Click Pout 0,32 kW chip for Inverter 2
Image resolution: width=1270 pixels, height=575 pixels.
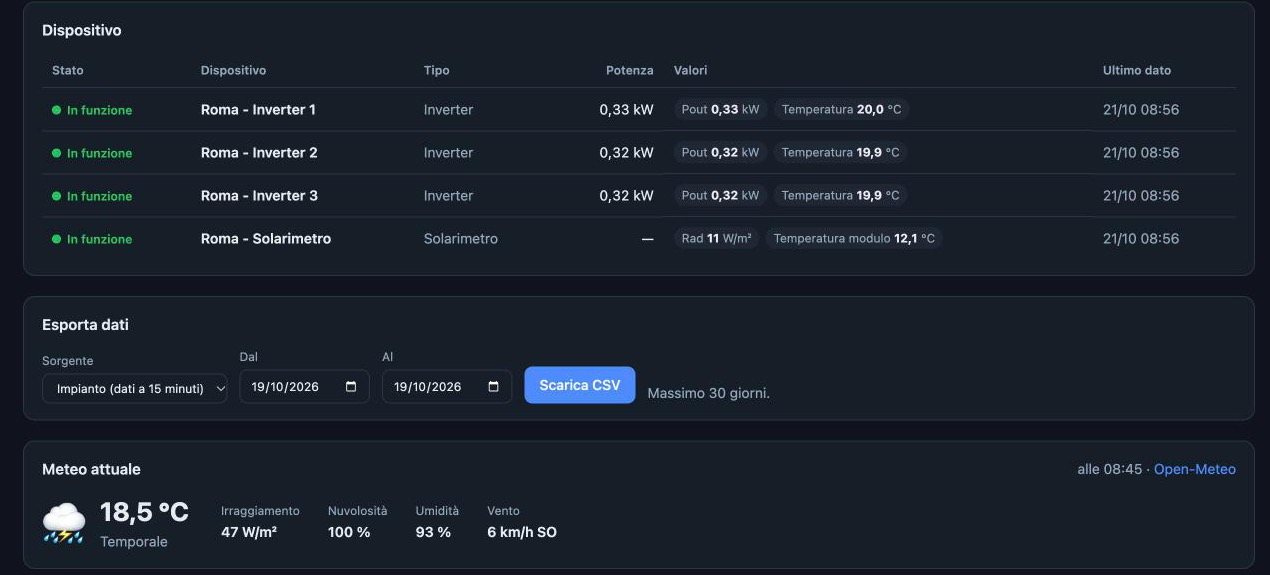coord(721,153)
